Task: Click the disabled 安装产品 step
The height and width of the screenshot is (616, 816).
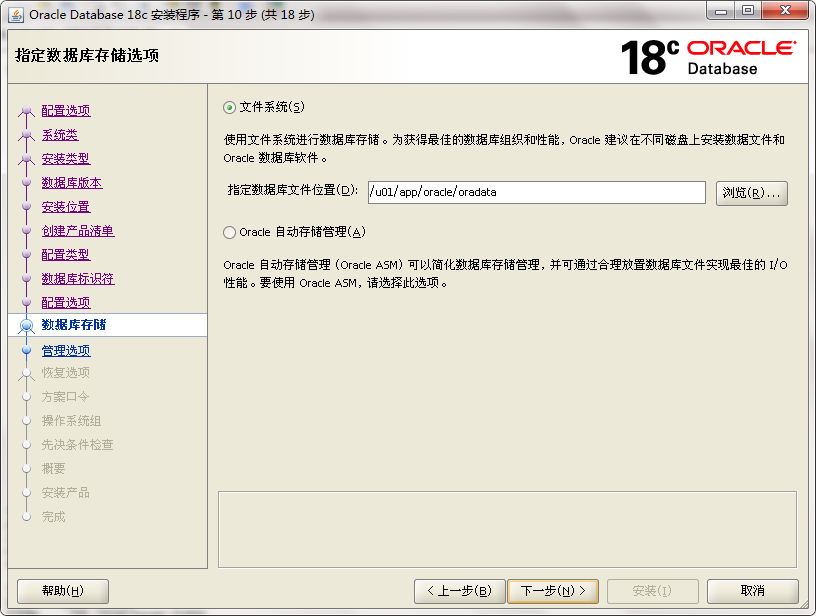Action: coord(66,493)
